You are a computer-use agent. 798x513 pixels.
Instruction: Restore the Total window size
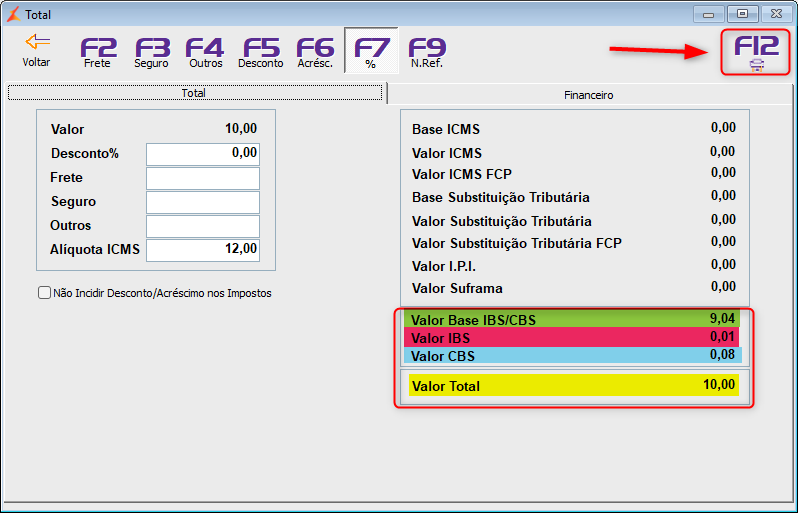point(742,14)
